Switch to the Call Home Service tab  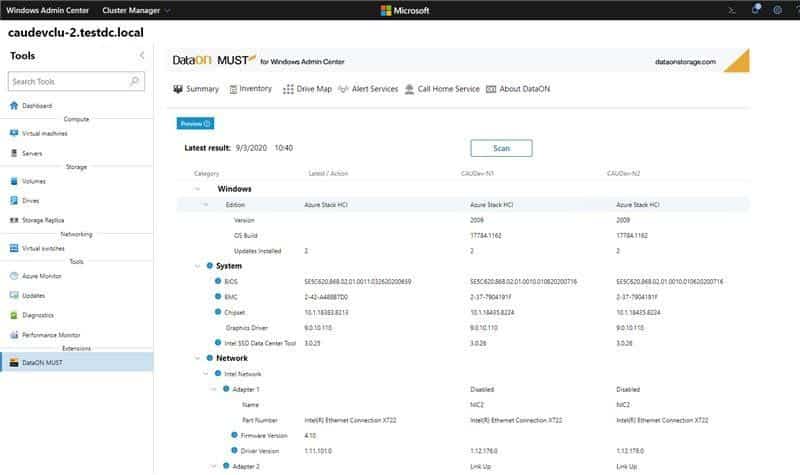(442, 89)
